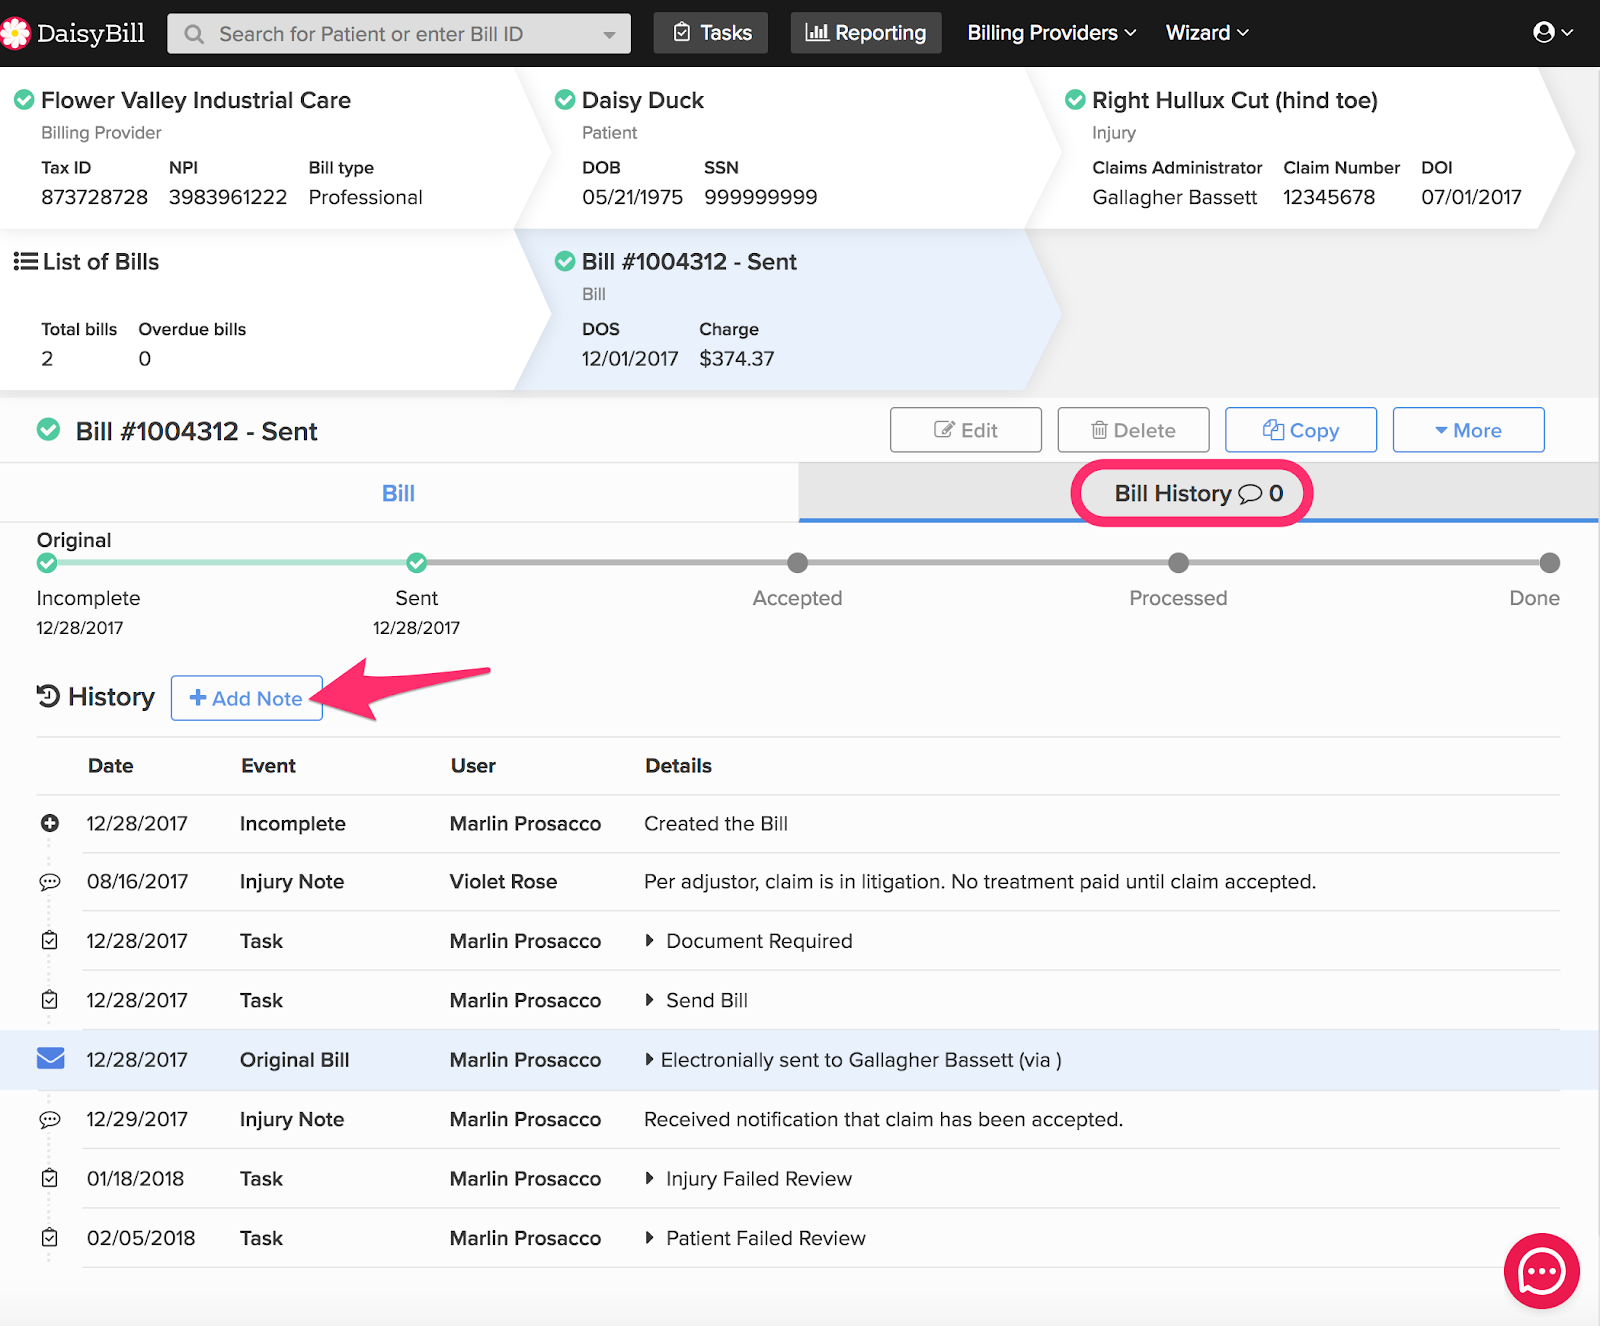The image size is (1600, 1326).
Task: Click the Bill #1004312 - Sent breadcrumb card
Action: point(787,309)
